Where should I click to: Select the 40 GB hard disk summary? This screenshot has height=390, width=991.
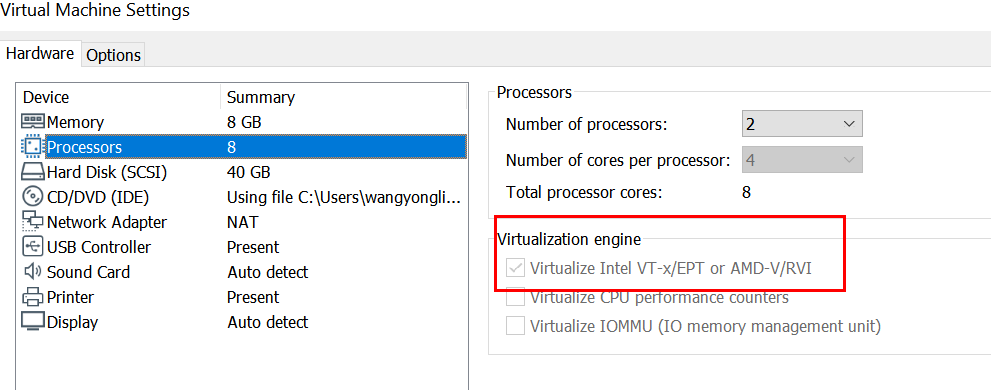(248, 172)
